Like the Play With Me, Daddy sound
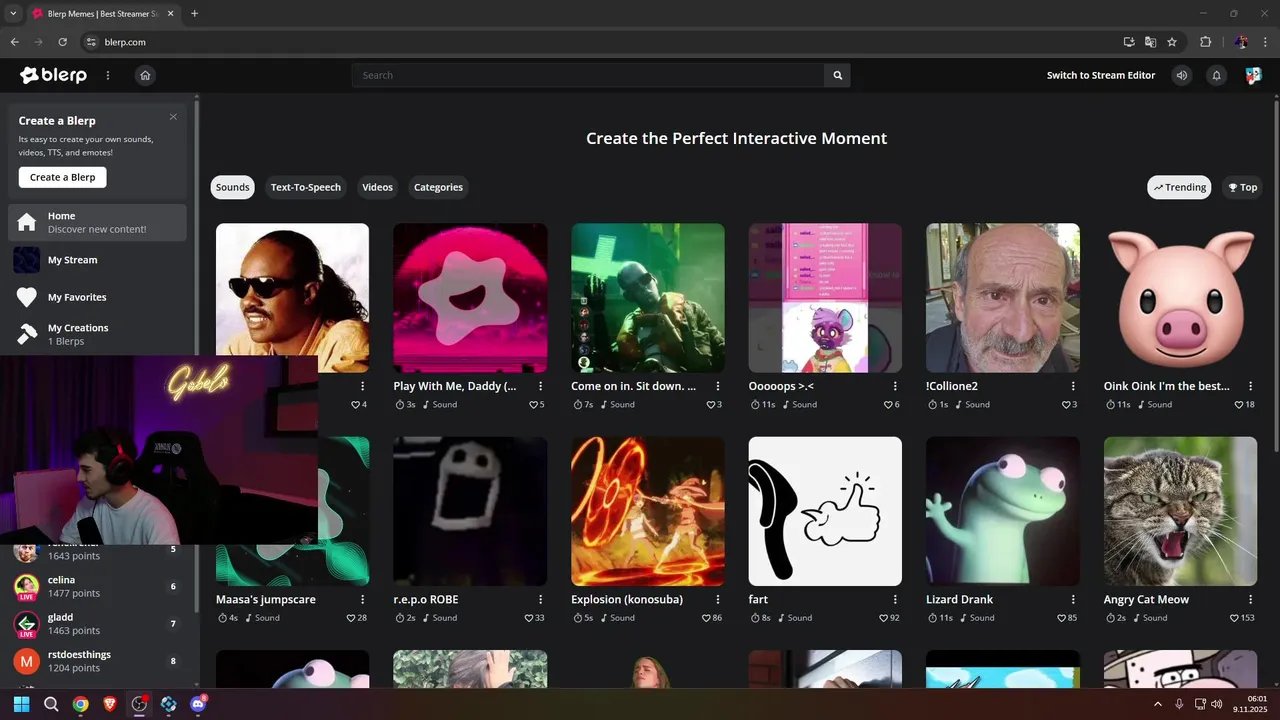The height and width of the screenshot is (720, 1280). 535,405
